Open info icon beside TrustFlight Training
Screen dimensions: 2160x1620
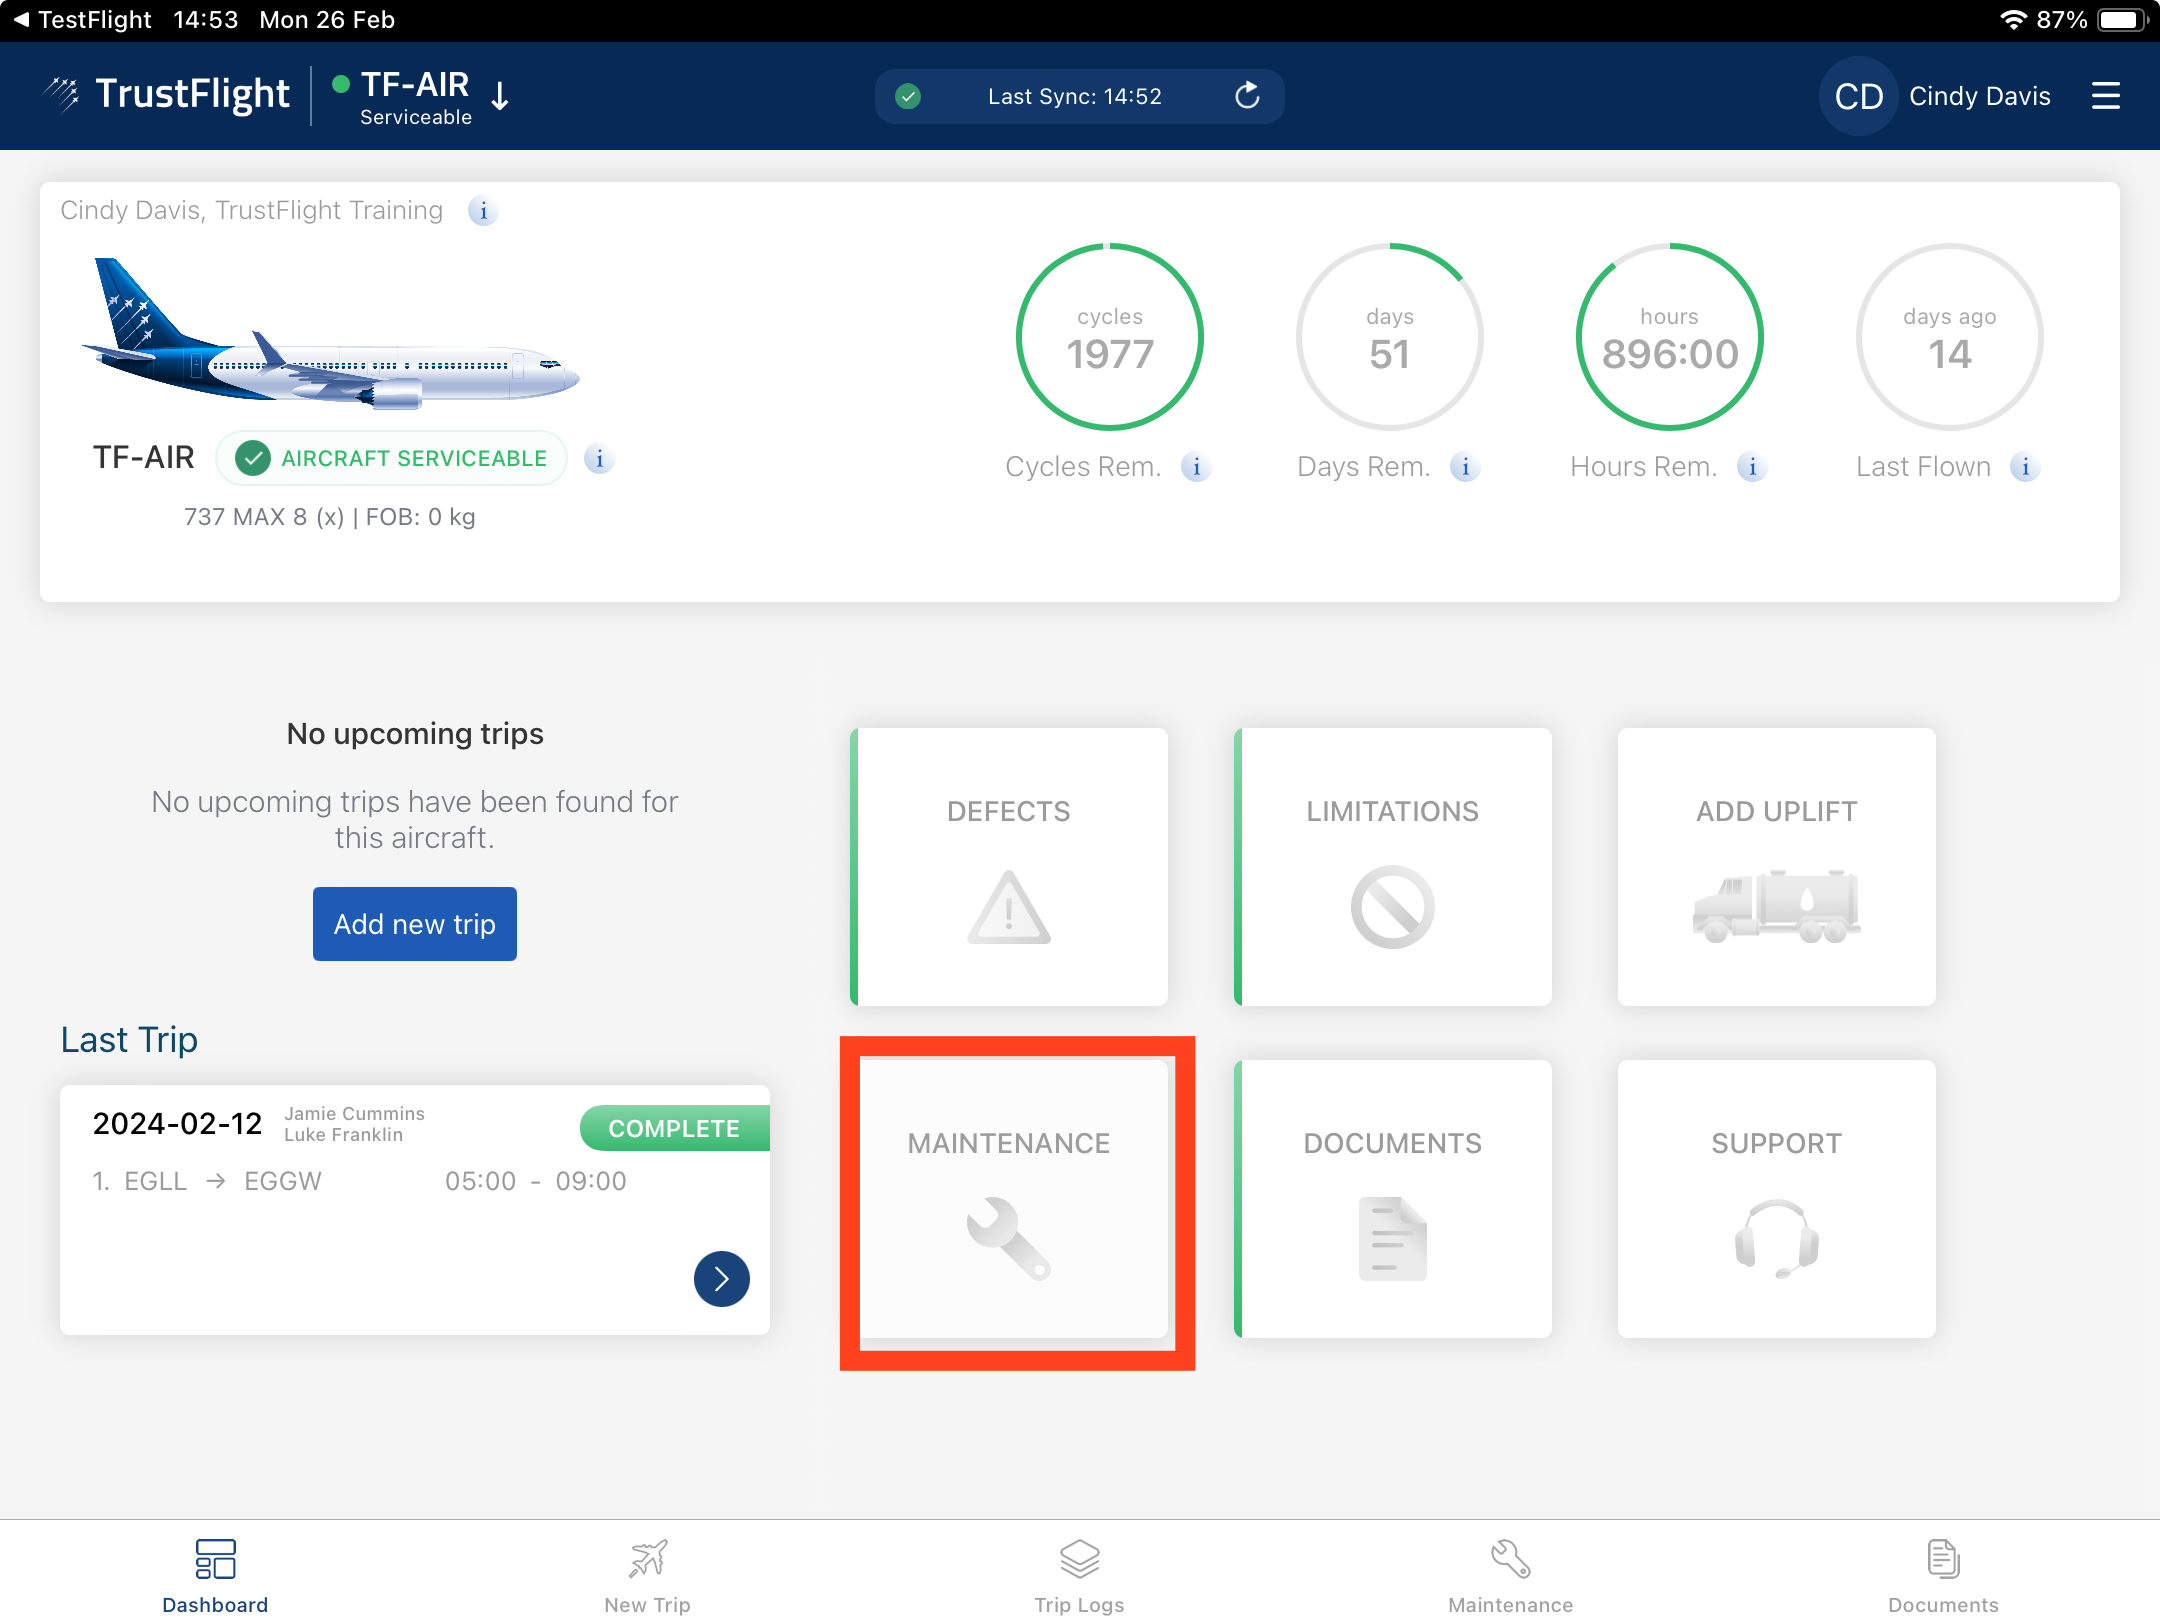click(483, 211)
